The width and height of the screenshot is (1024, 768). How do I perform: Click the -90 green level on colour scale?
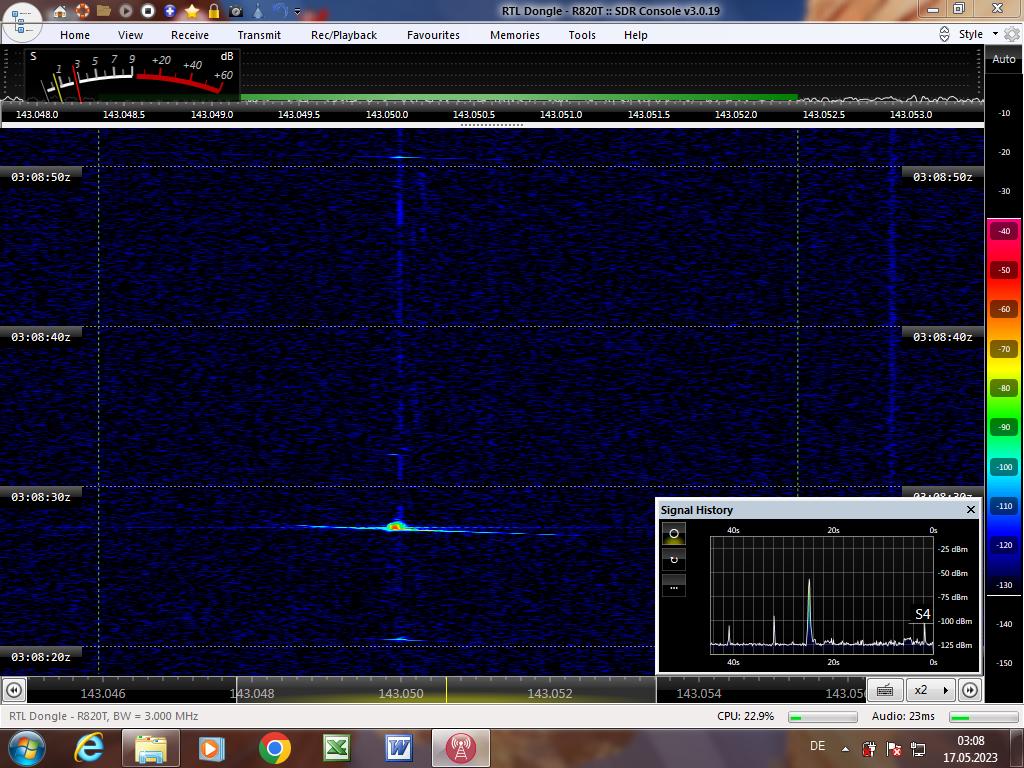(x=1004, y=427)
